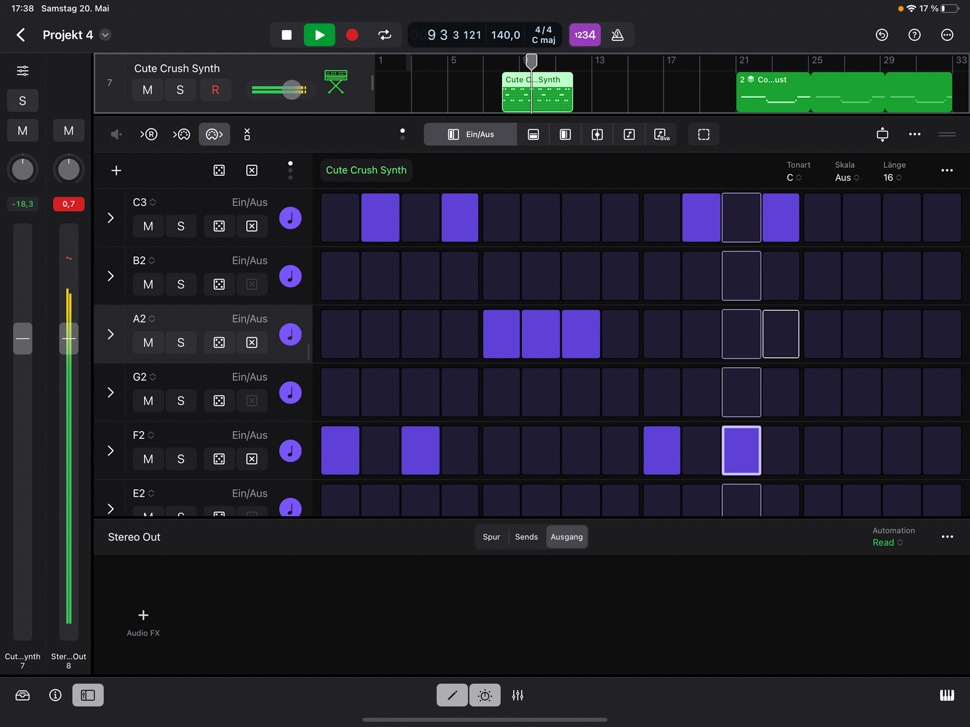The width and height of the screenshot is (970, 727).
Task: Open the mixer faders icon at bottom
Action: [x=518, y=695]
